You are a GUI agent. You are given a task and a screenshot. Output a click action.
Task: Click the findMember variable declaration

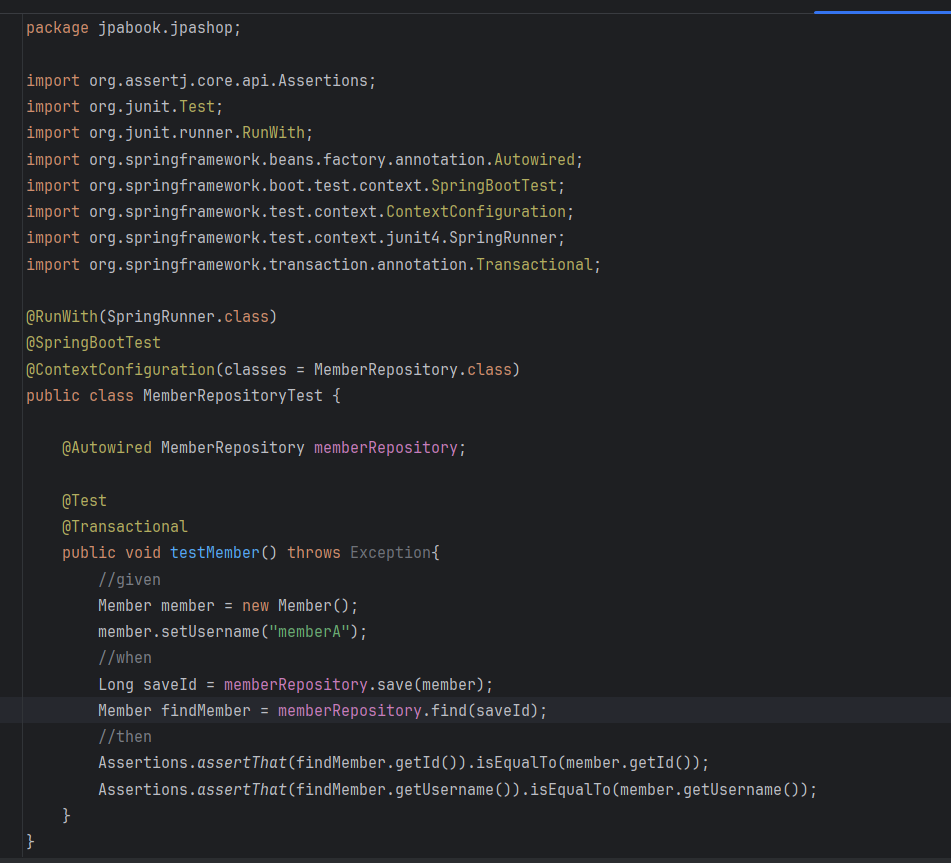(206, 711)
